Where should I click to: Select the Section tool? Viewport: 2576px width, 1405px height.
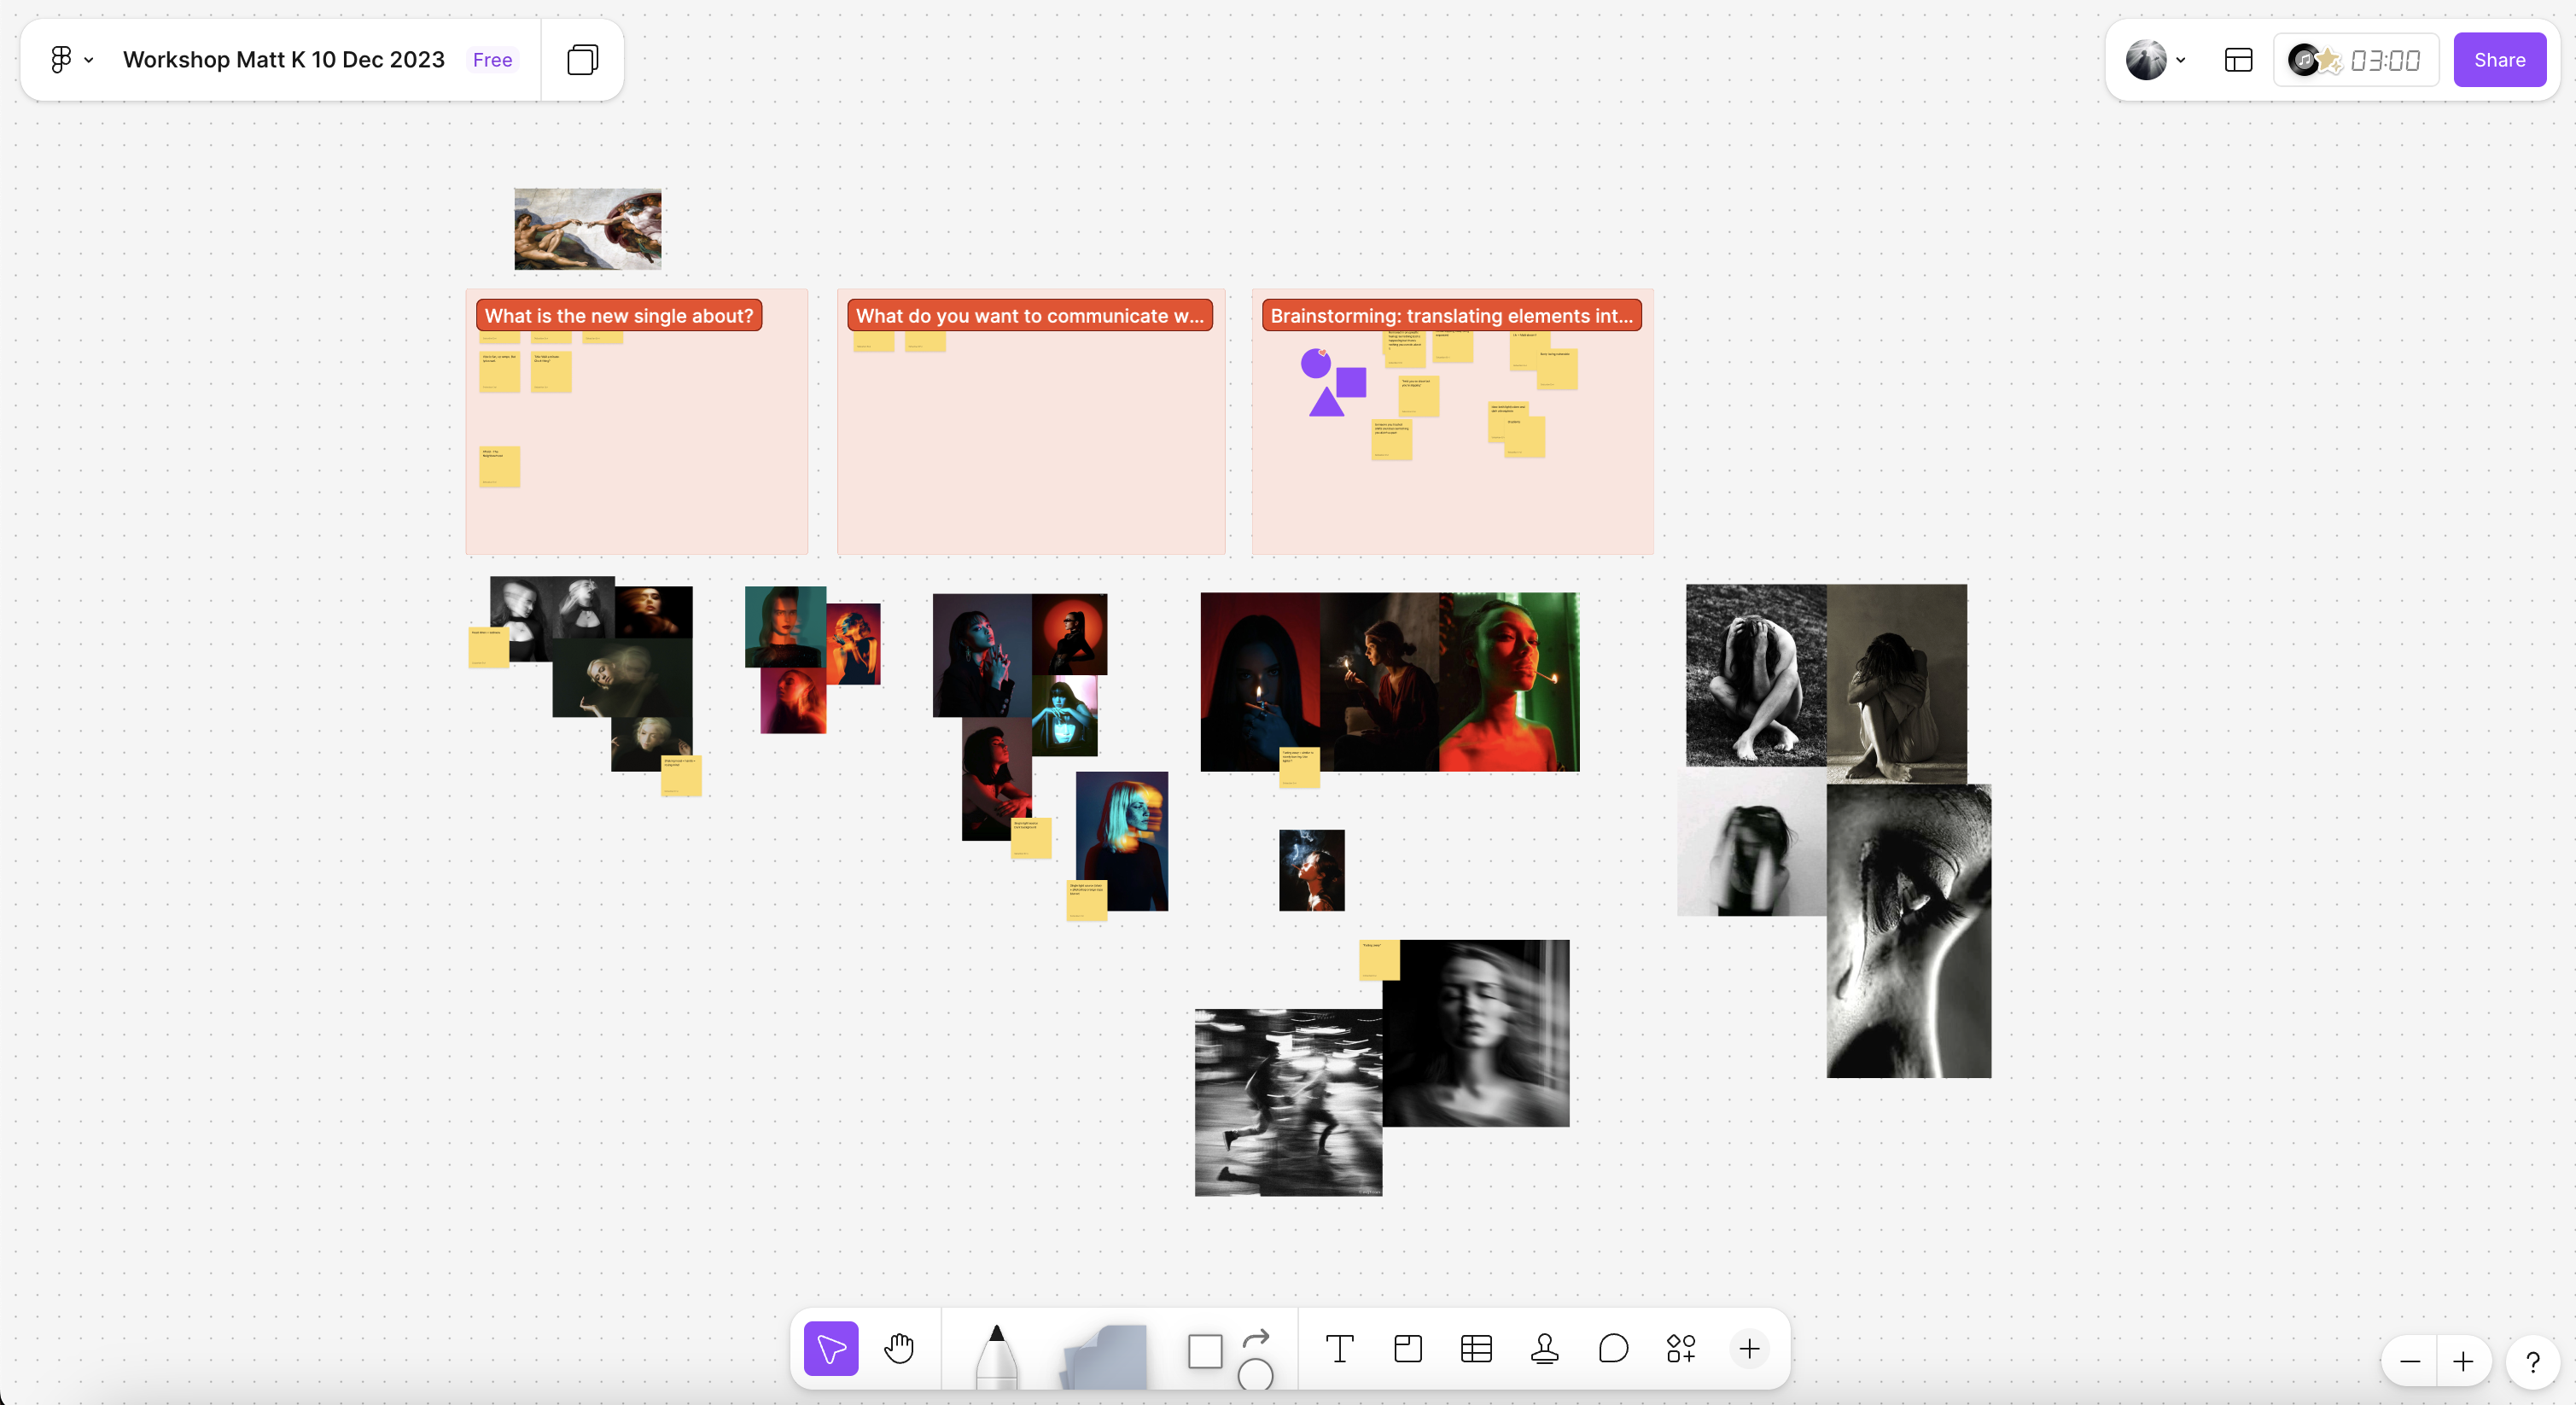[x=1408, y=1348]
